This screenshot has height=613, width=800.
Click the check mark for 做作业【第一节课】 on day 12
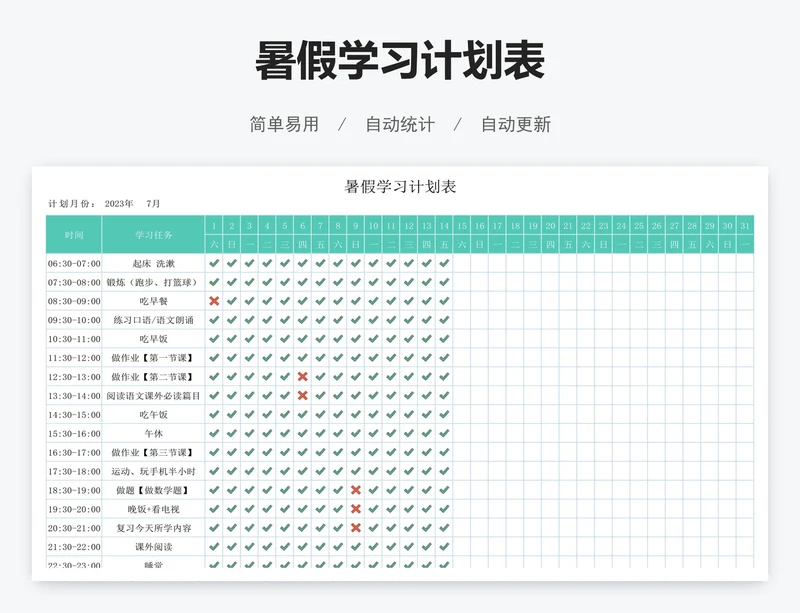pos(409,358)
